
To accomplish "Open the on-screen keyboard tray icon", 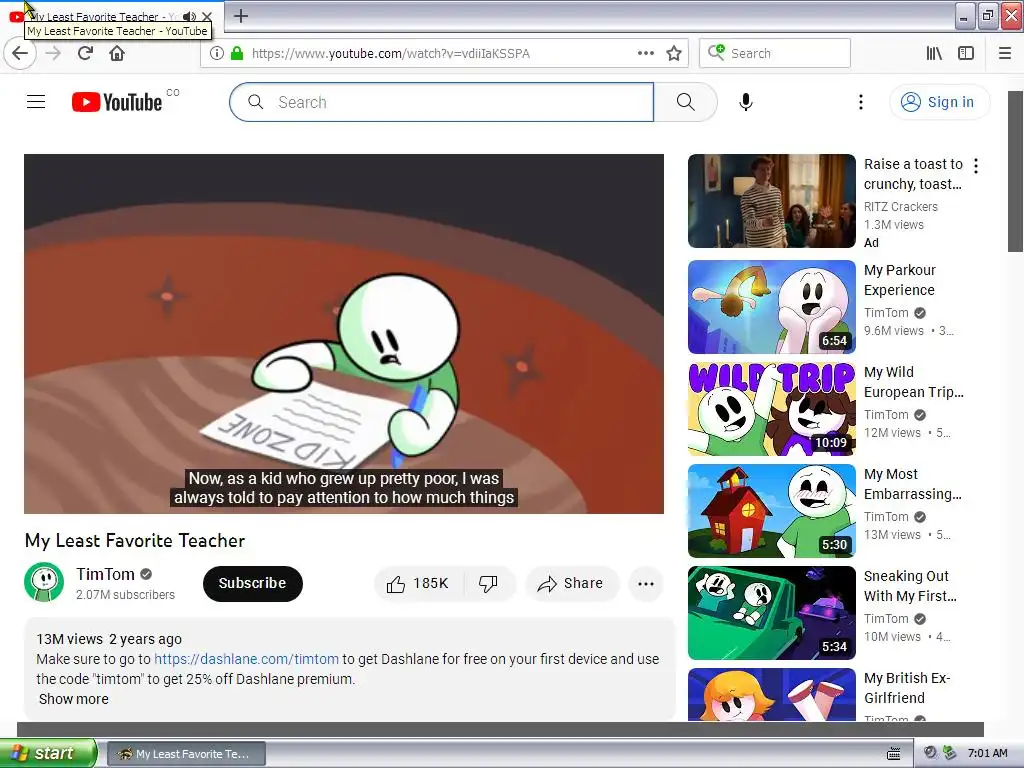I will pos(894,753).
